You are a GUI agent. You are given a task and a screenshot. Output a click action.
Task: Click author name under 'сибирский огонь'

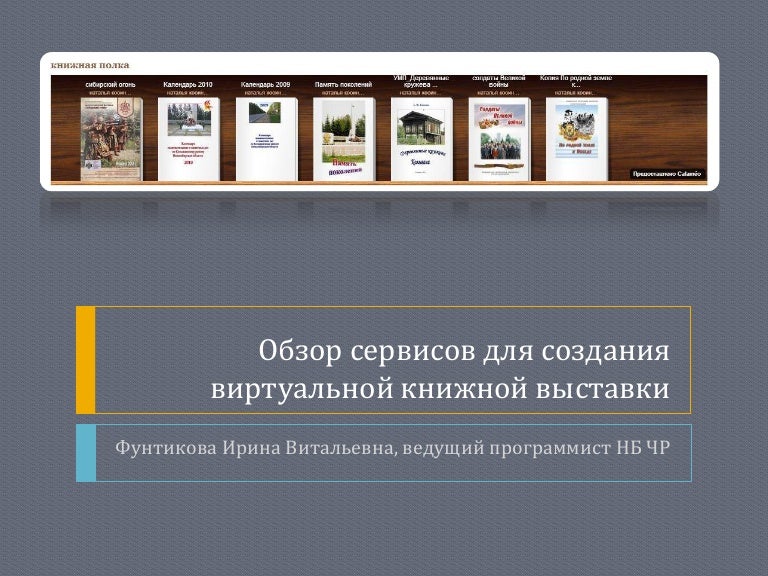tap(110, 93)
